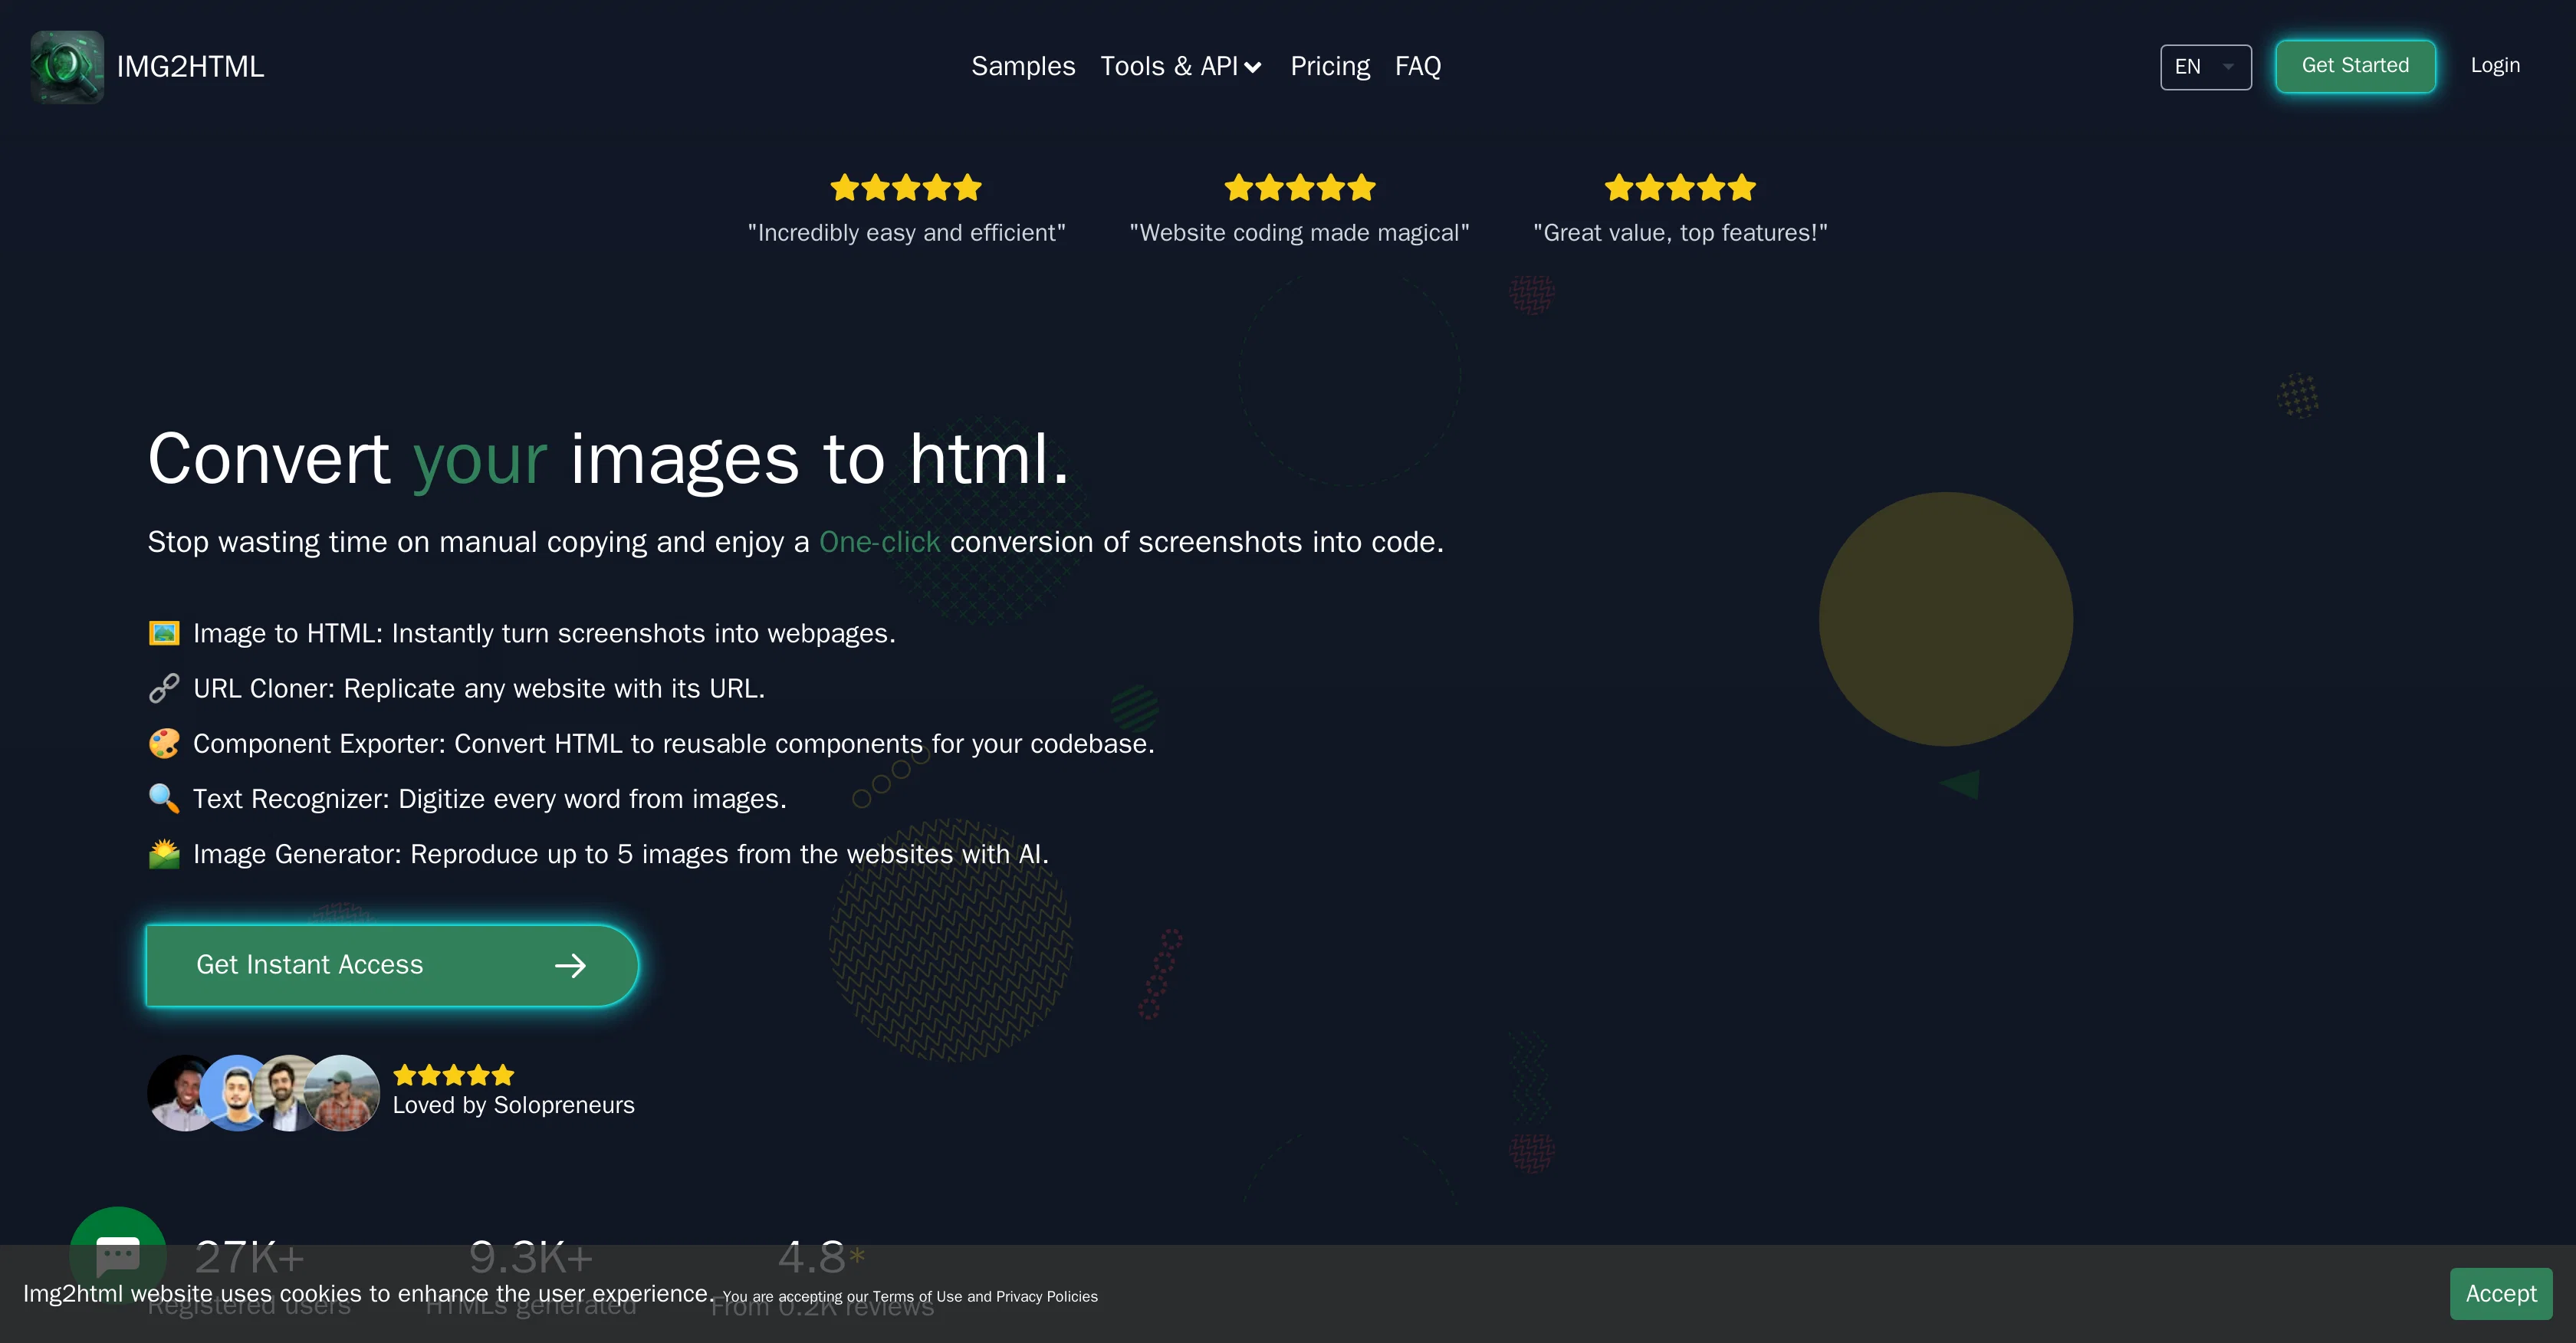Click Get Instant Access button
Viewport: 2576px width, 1343px height.
coord(392,965)
